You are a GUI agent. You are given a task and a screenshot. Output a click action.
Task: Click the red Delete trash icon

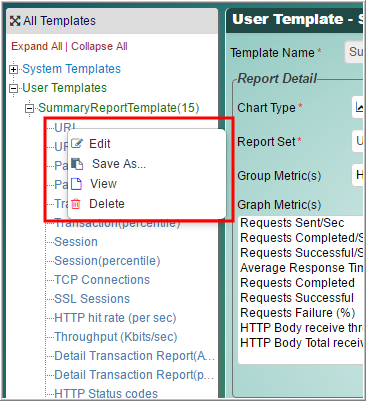coord(76,204)
